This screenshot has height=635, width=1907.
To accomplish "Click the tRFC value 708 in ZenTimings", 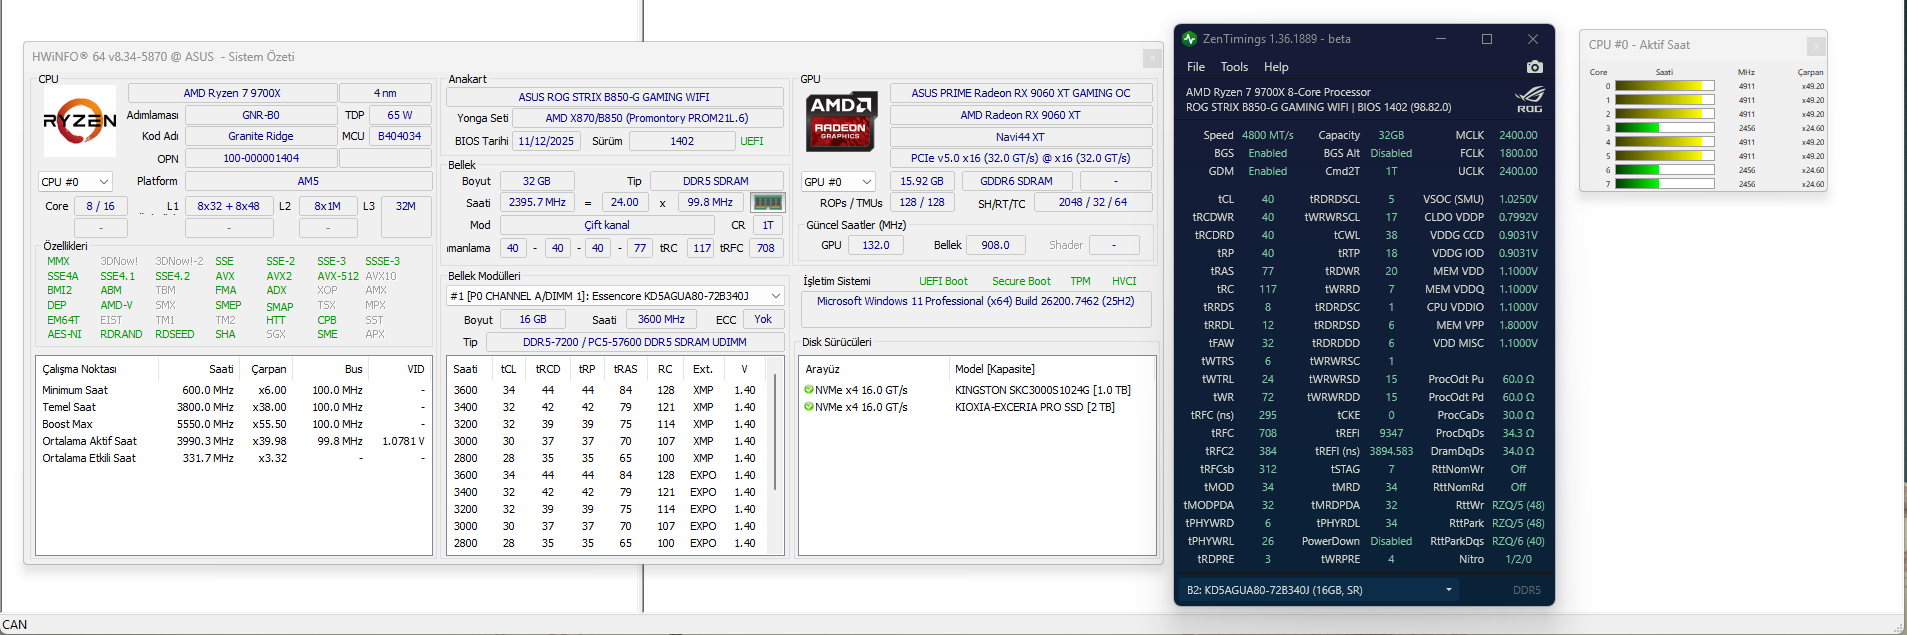I will coord(1267,433).
